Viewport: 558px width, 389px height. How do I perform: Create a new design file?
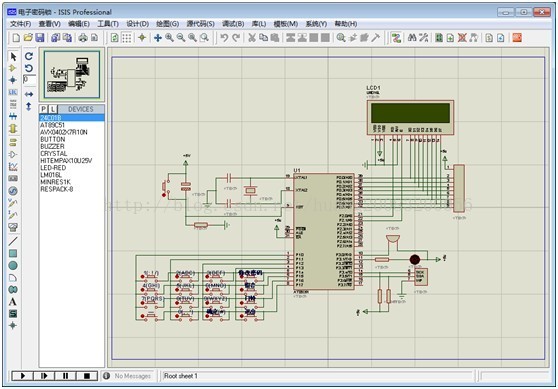(16, 38)
